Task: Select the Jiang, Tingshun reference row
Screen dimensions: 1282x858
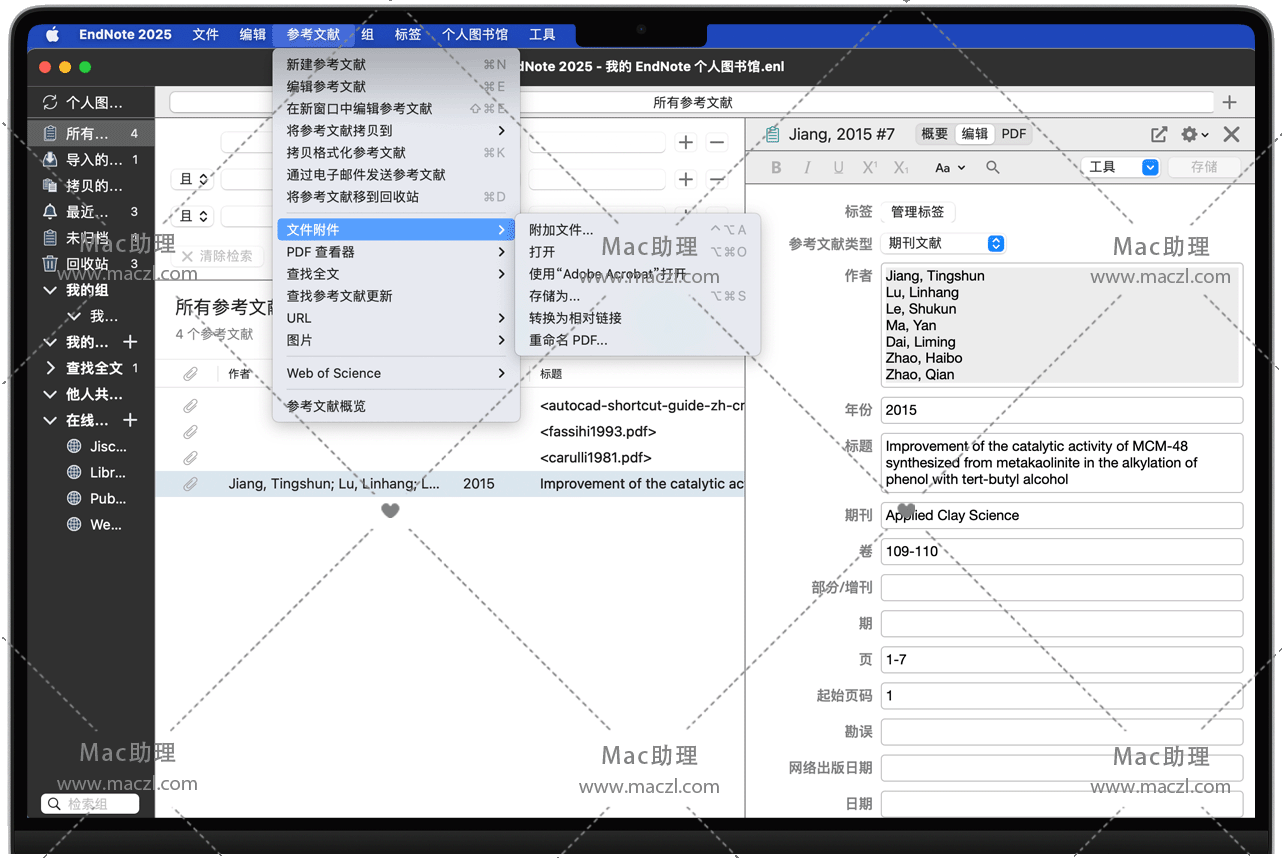Action: [450, 484]
